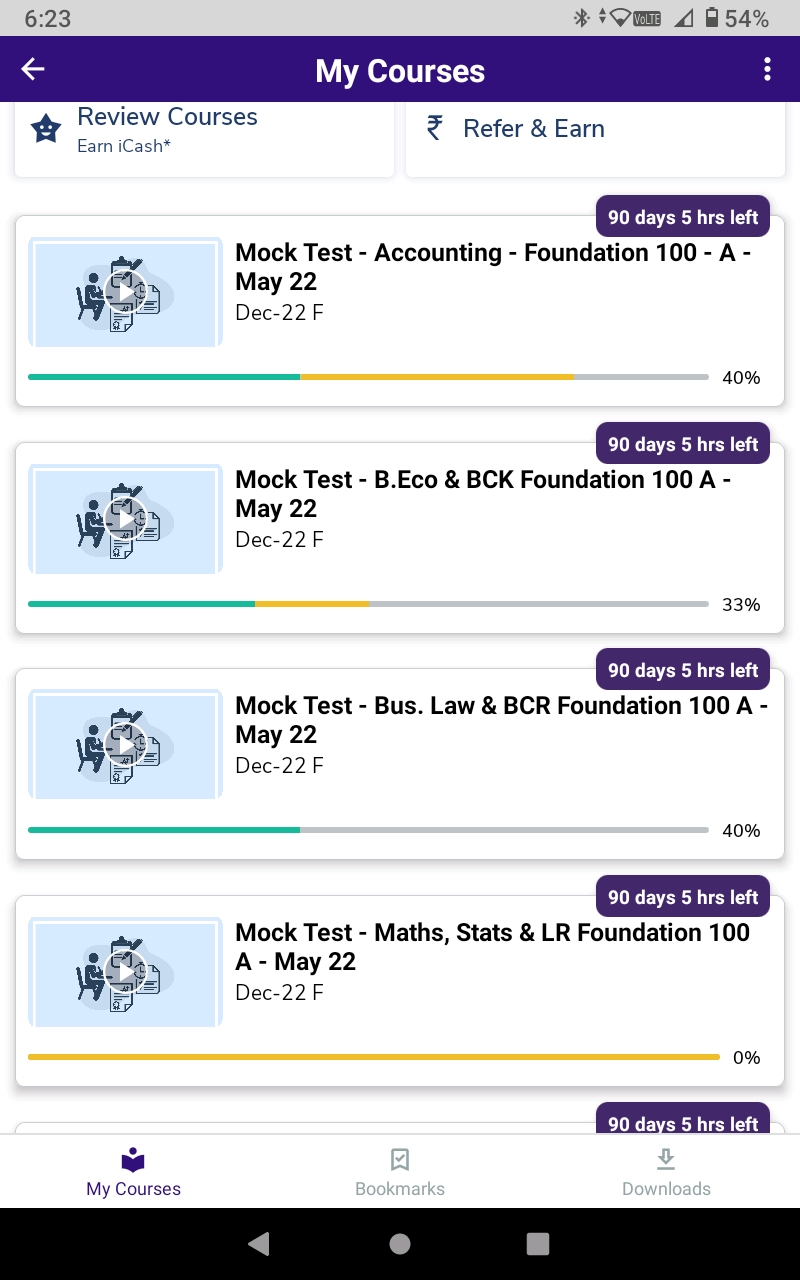Image resolution: width=800 pixels, height=1280 pixels.
Task: Tap the Maths, Stats & LR play icon
Action: (126, 972)
